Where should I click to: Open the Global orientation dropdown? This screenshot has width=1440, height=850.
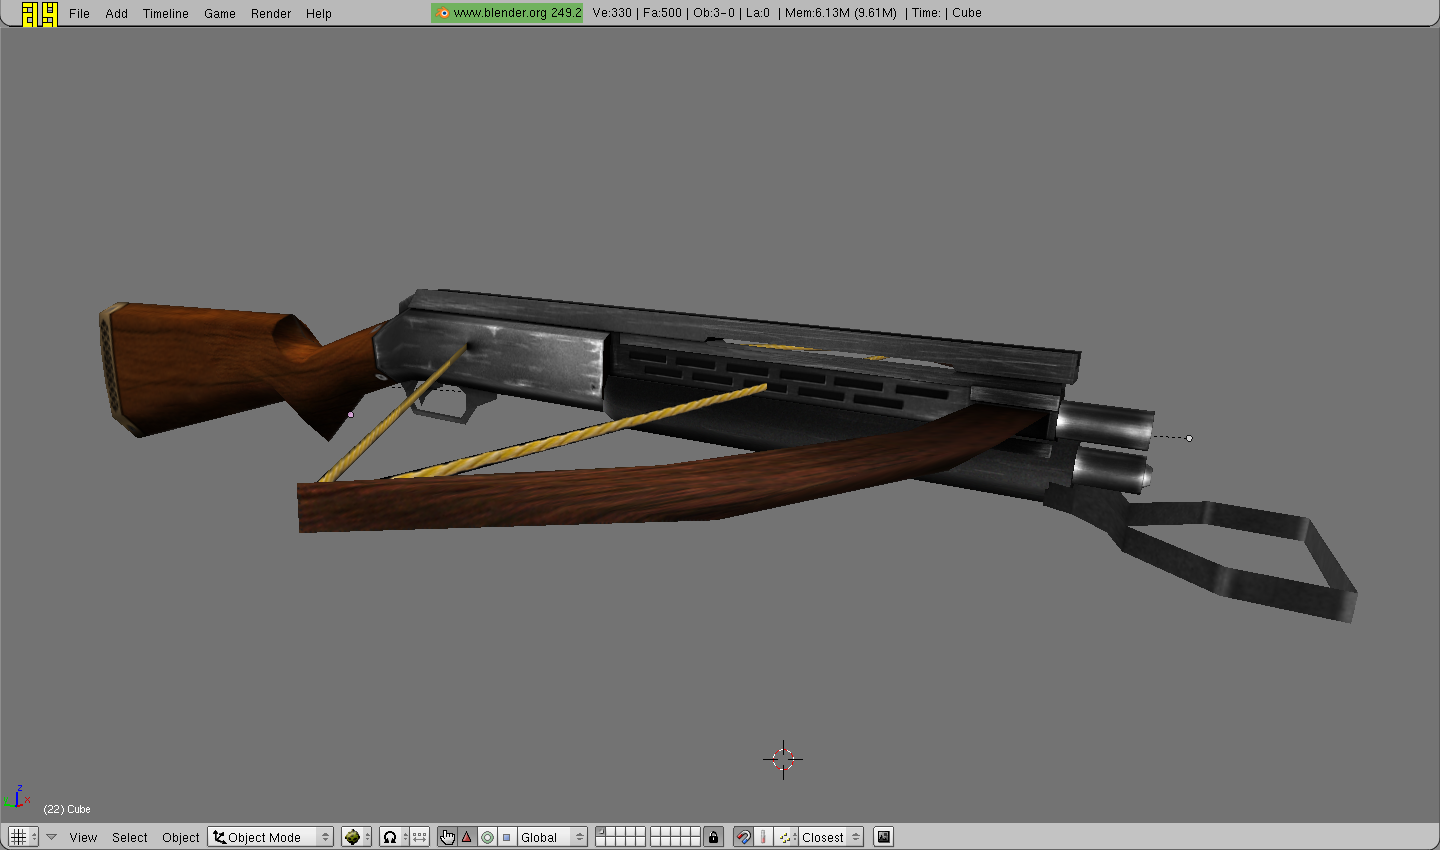pyautogui.click(x=551, y=837)
